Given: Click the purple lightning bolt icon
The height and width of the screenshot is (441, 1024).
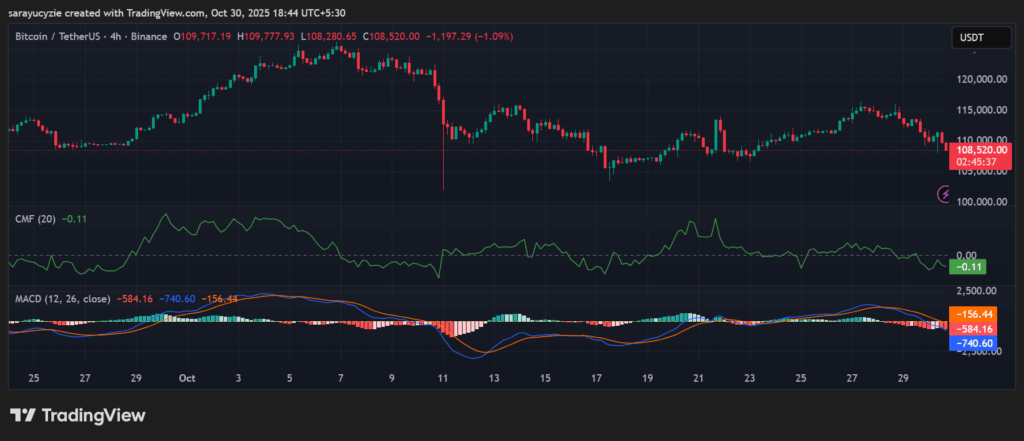Looking at the screenshot, I should click(944, 194).
